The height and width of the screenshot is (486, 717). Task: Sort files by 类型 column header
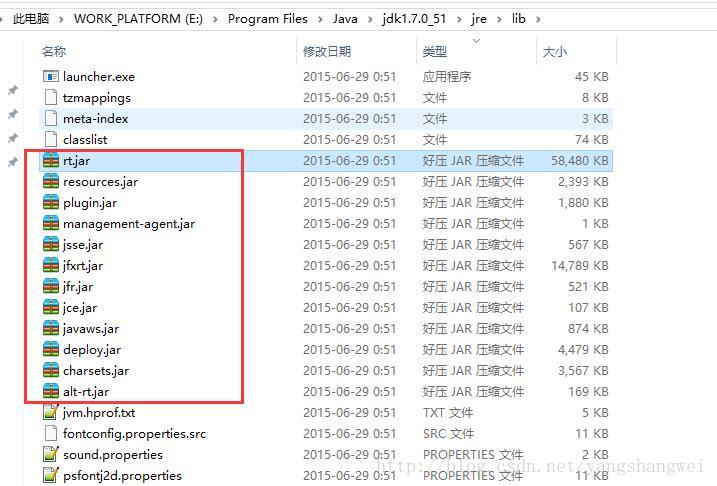point(434,51)
